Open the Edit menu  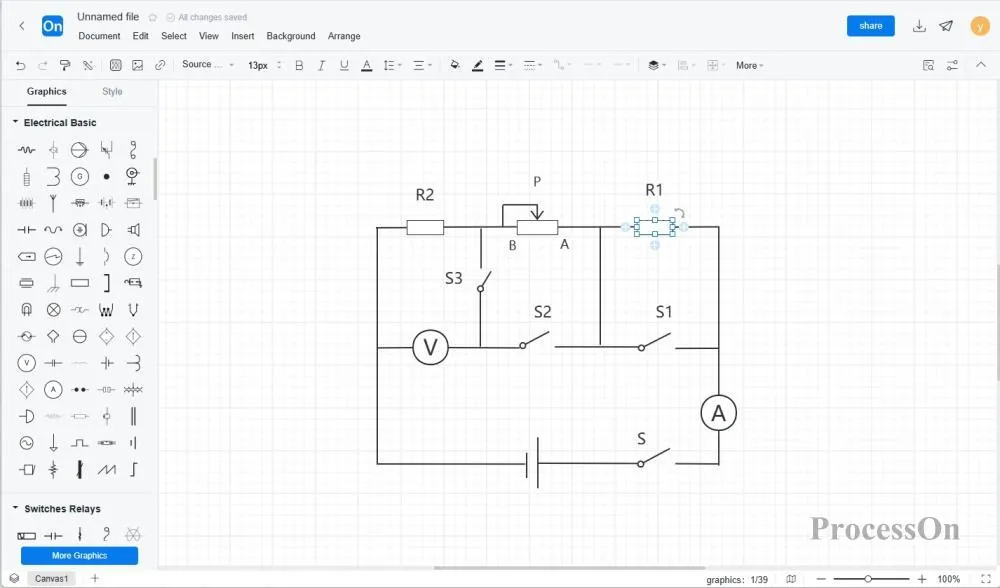[x=140, y=36]
